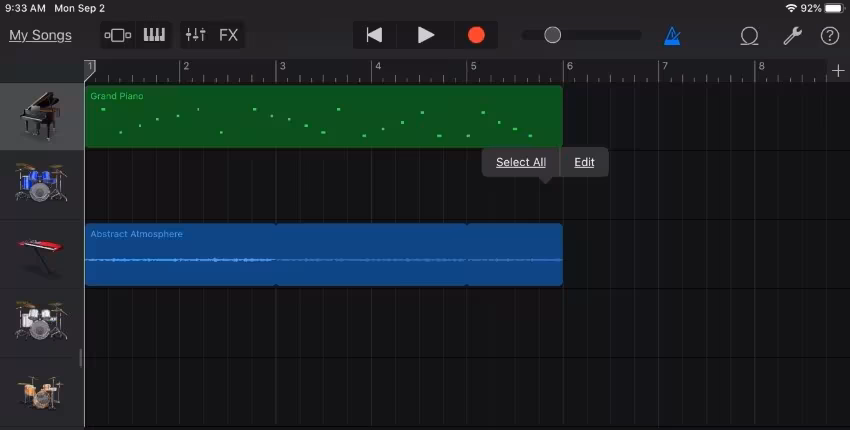Open the Loop Browser
The width and height of the screenshot is (850, 430).
[x=749, y=35]
